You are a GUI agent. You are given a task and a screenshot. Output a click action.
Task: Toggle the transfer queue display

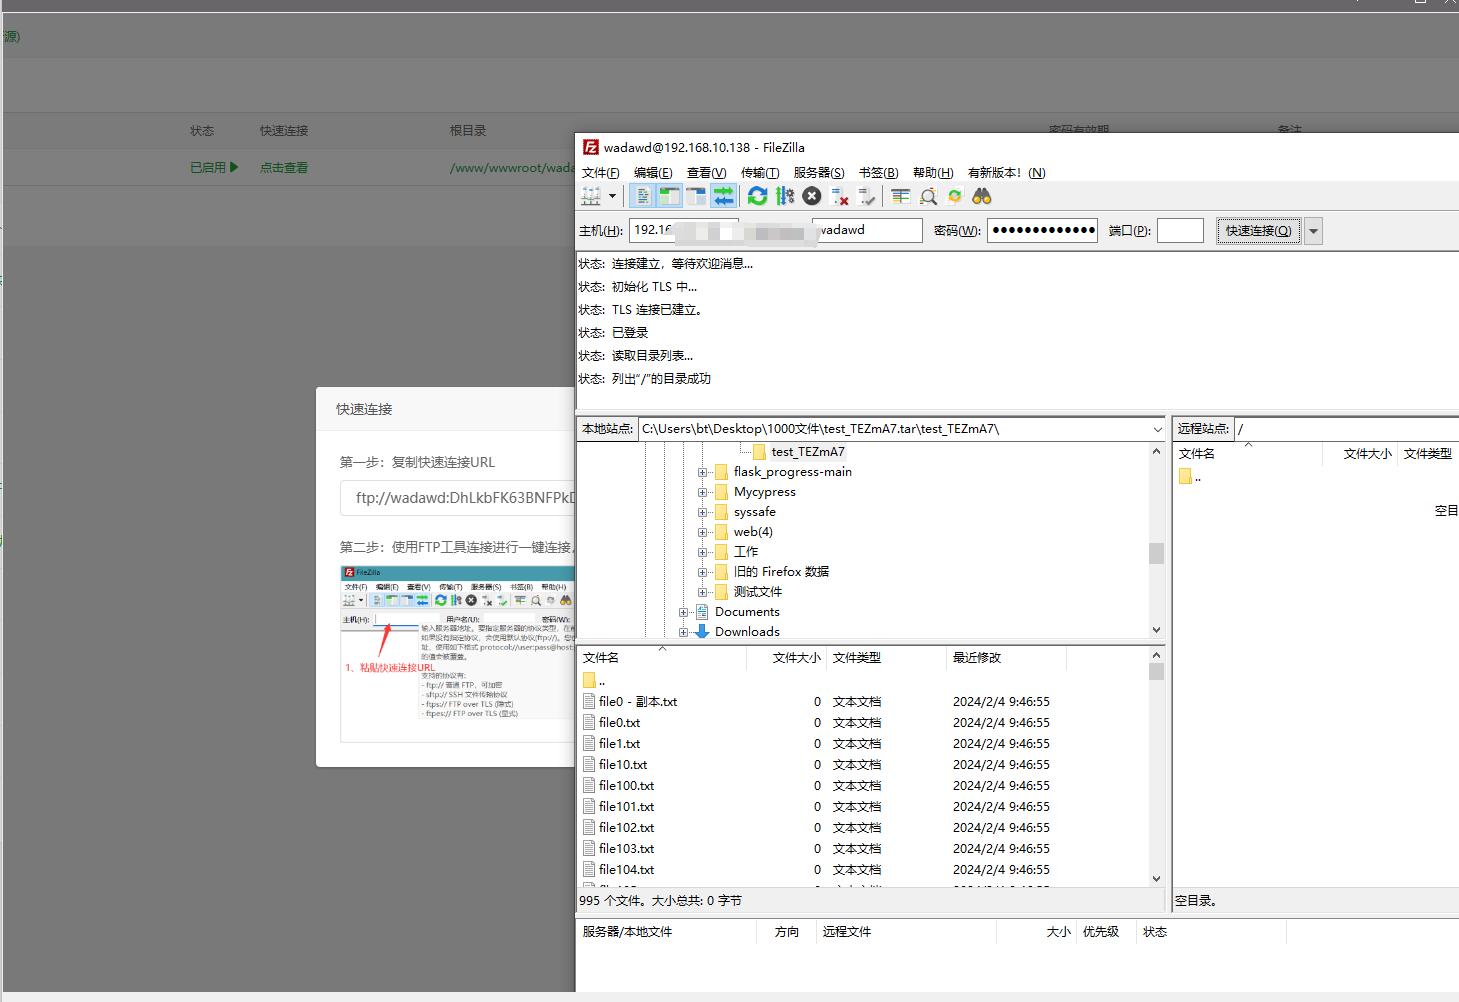click(x=723, y=196)
